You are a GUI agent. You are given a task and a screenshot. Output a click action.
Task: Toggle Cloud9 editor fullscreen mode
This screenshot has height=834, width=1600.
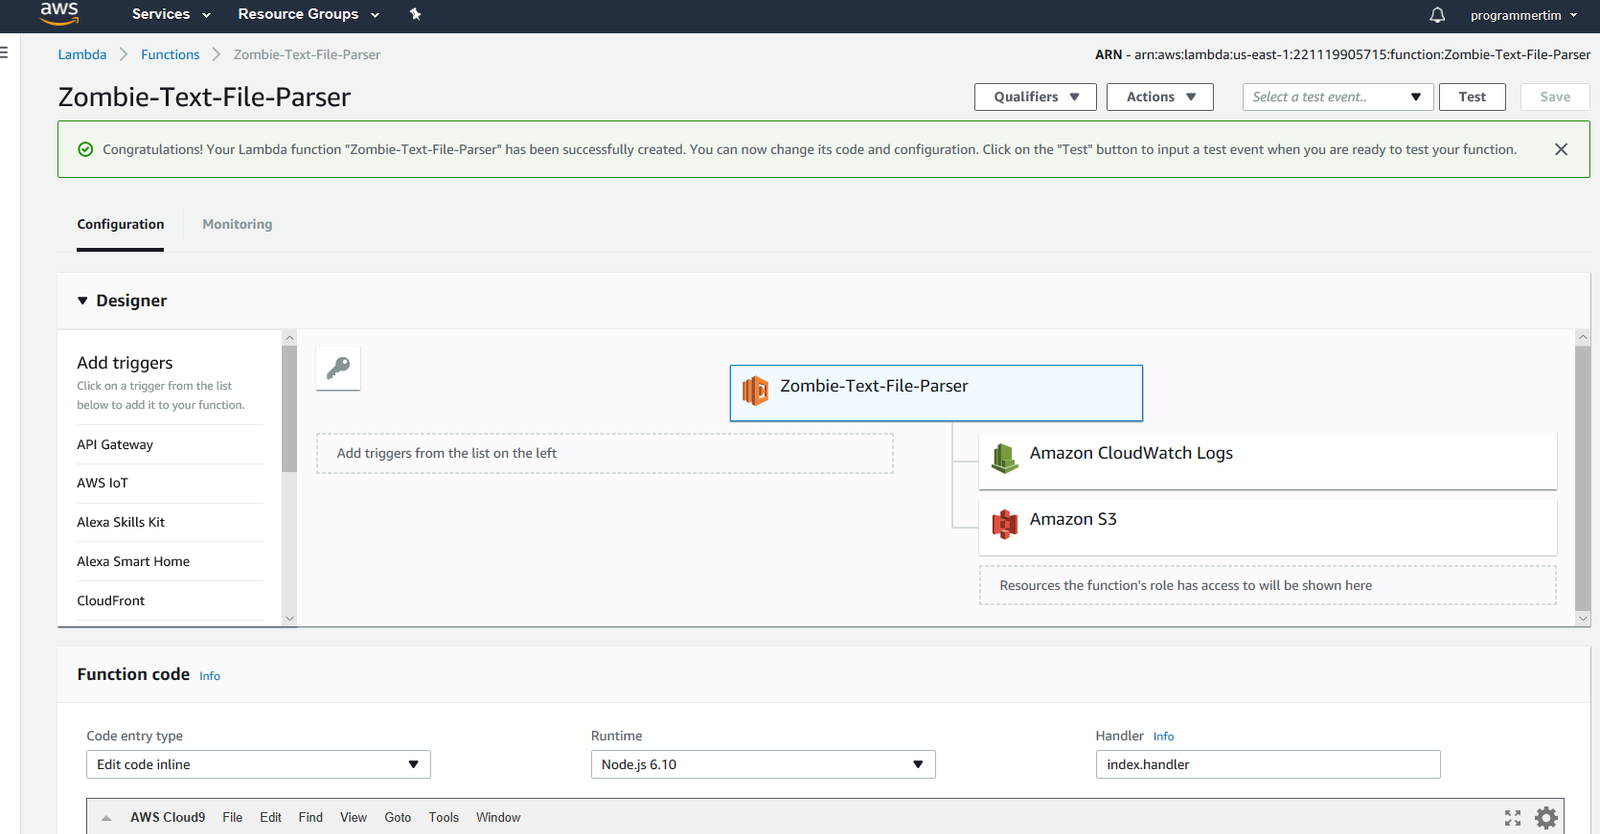[1512, 818]
